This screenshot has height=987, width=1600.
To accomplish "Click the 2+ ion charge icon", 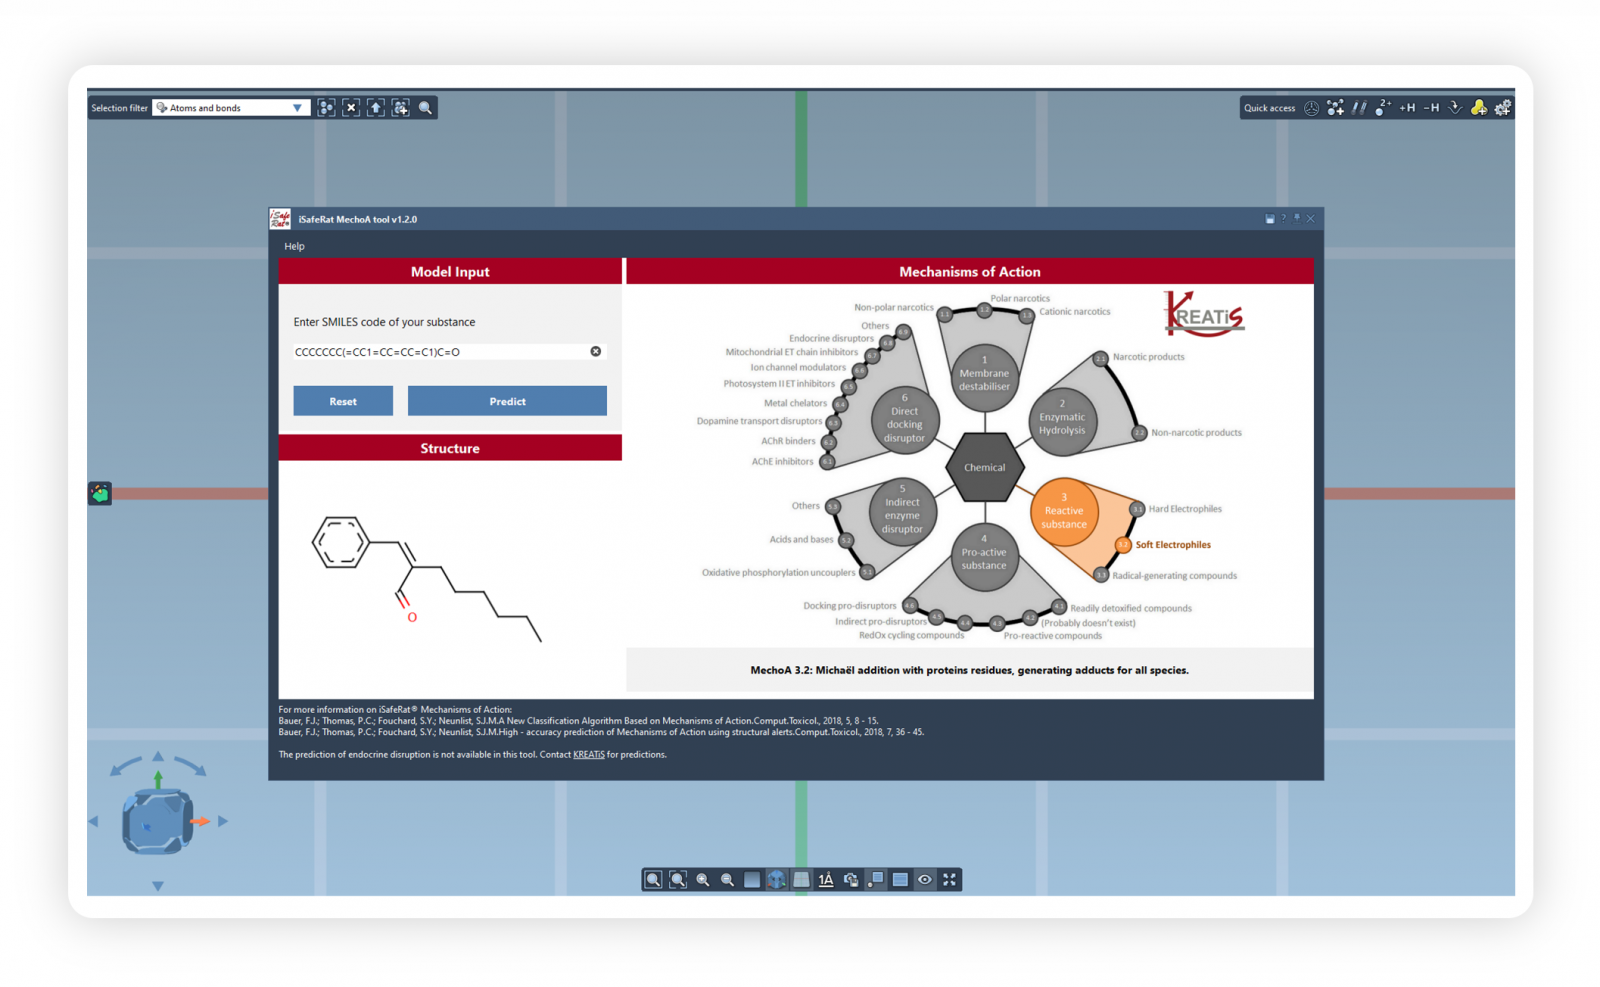I will [1383, 108].
